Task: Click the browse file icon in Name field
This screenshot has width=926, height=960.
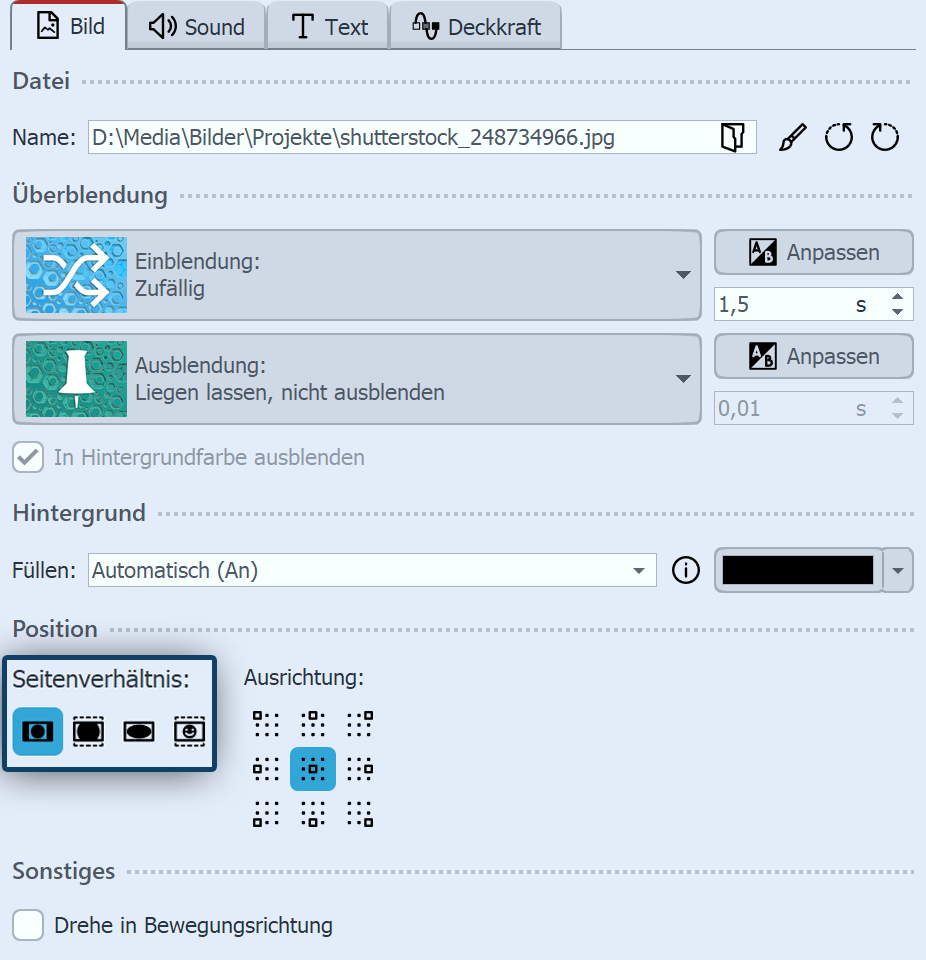Action: pos(733,138)
